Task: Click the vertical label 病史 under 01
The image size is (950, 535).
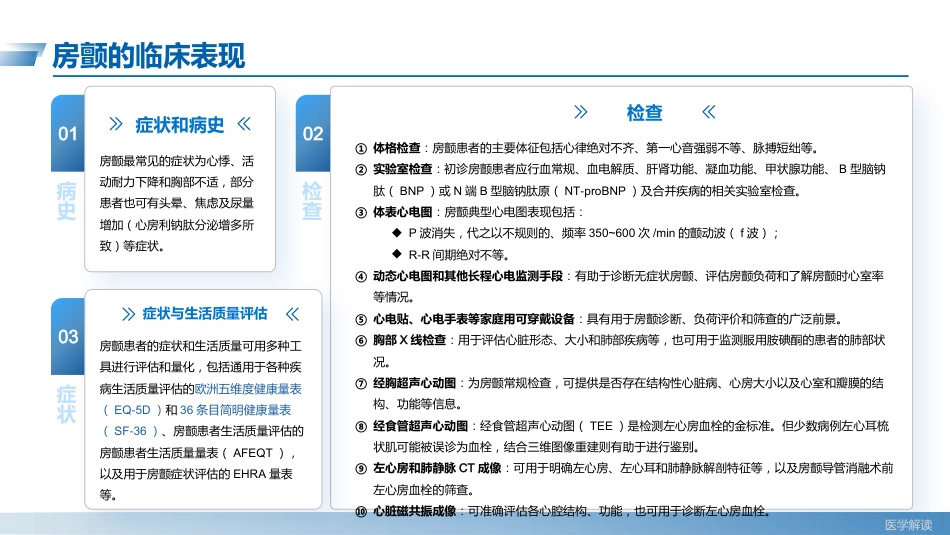Action: click(x=66, y=201)
